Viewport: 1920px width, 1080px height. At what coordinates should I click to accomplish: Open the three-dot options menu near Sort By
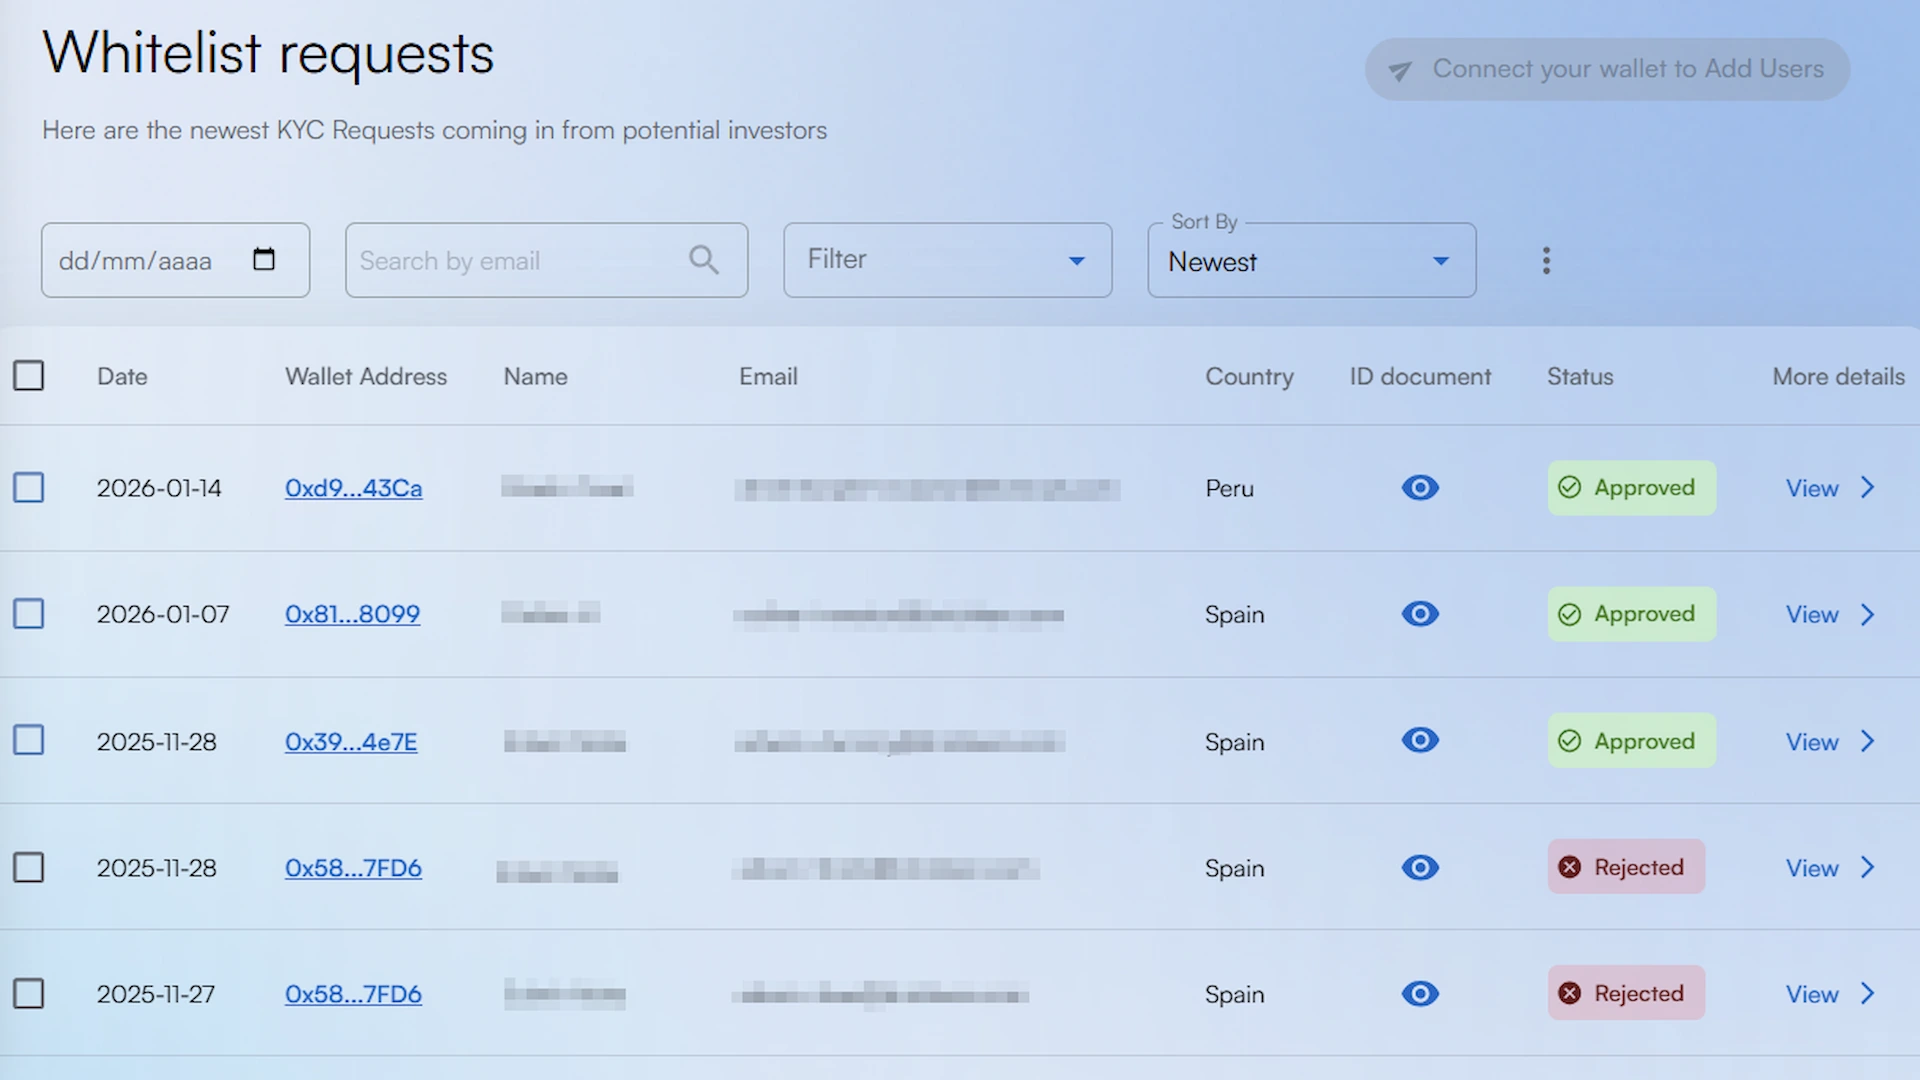click(x=1545, y=260)
